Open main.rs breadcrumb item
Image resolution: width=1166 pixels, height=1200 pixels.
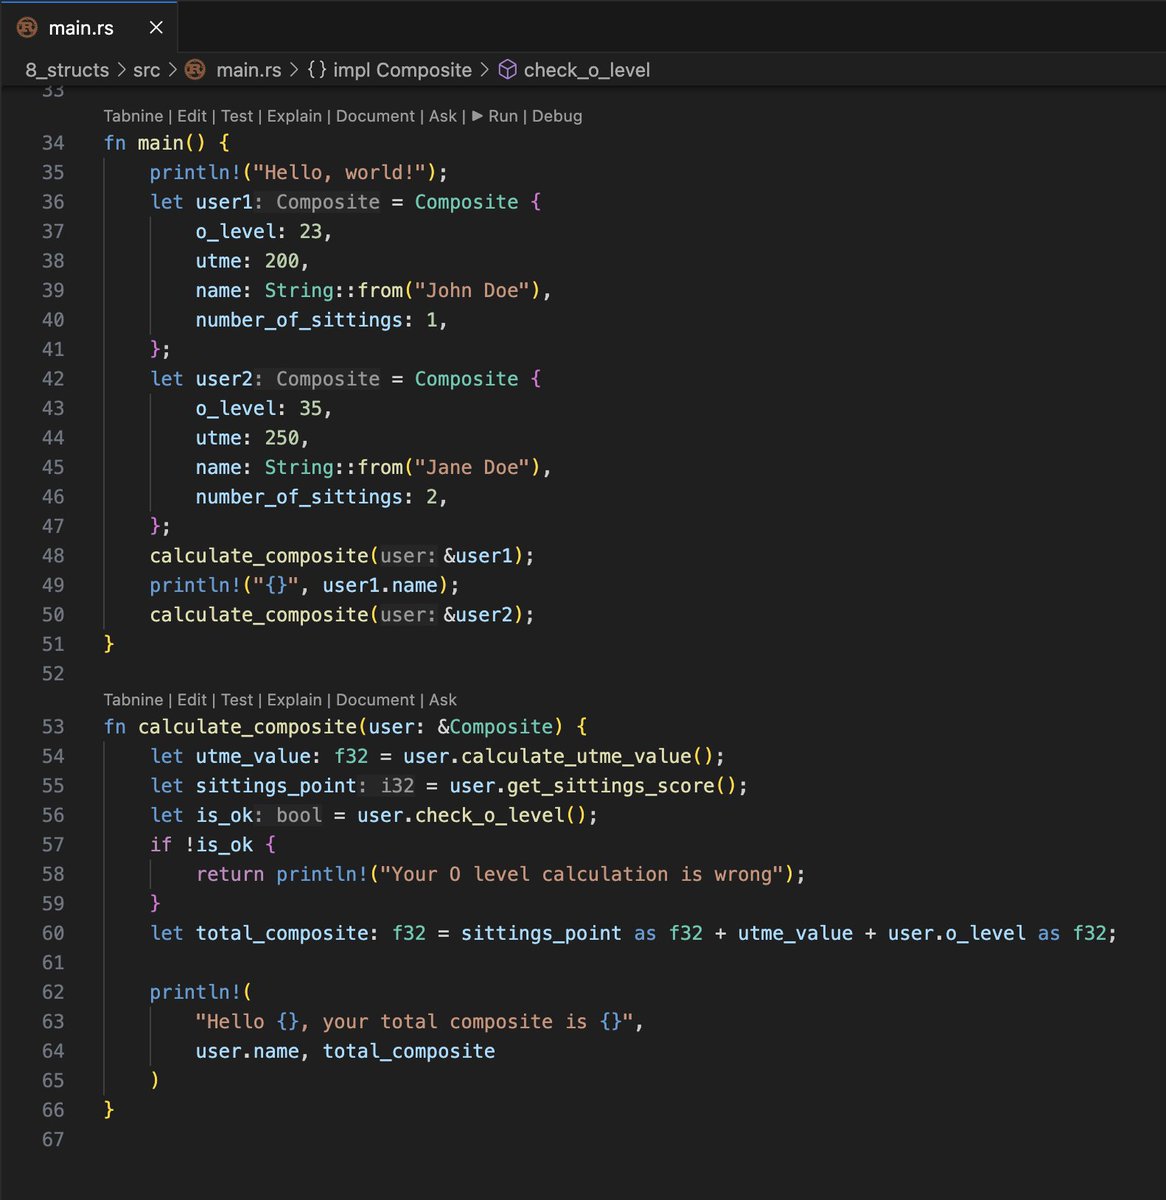(249, 70)
